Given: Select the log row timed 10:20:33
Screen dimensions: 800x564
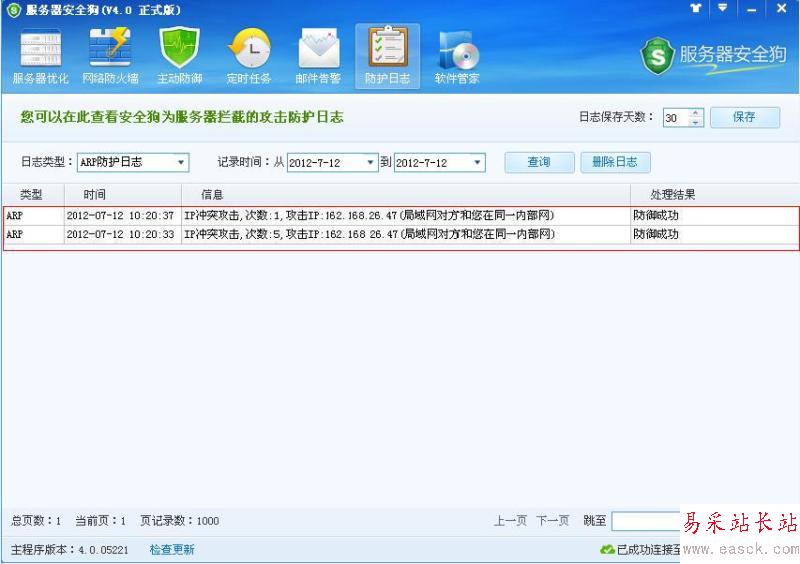Looking at the screenshot, I should (401, 234).
